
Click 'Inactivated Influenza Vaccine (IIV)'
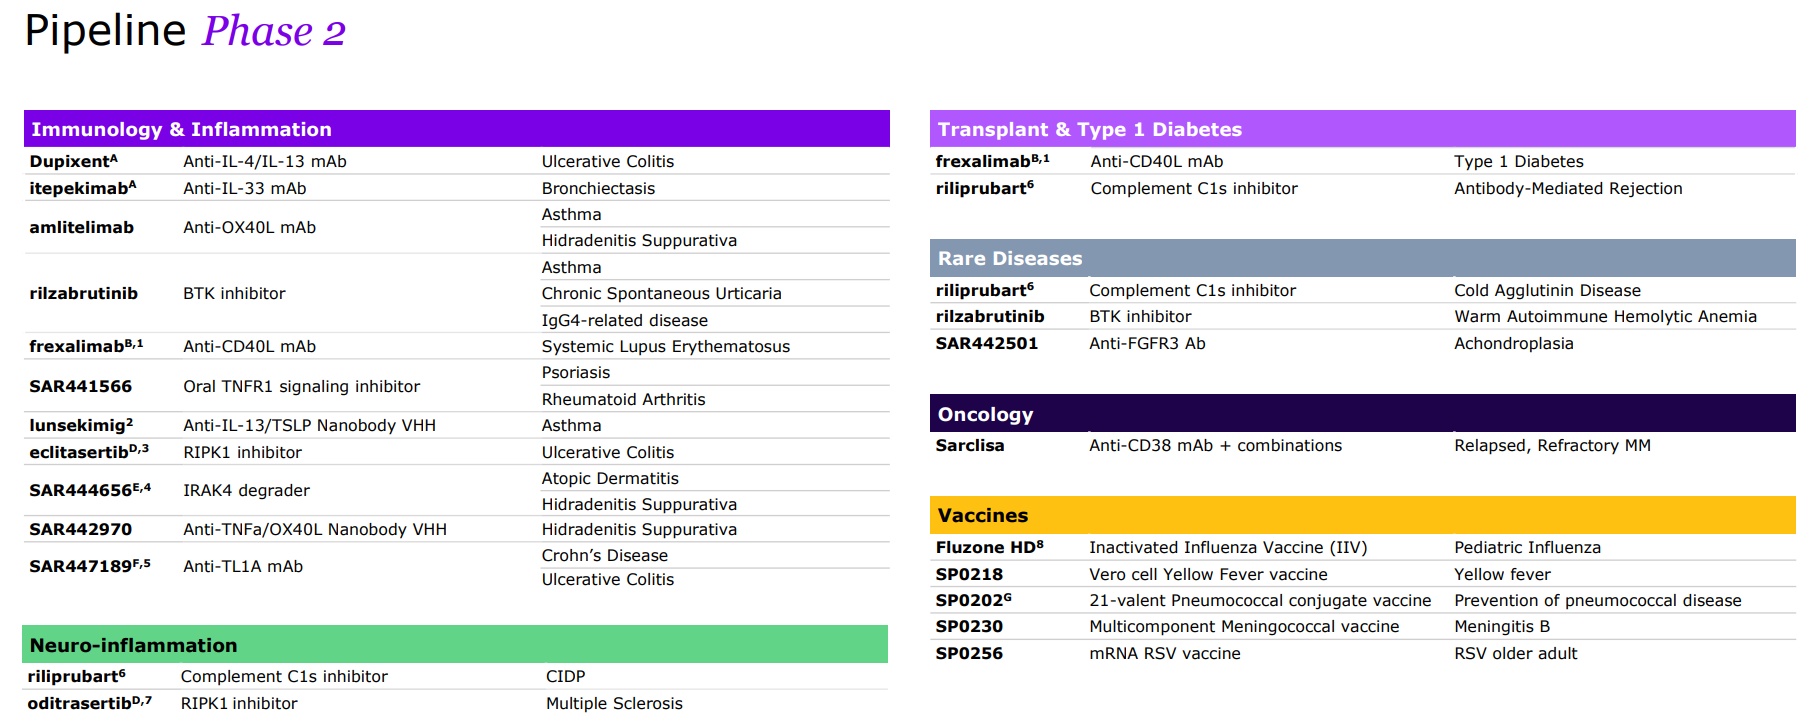click(1228, 547)
